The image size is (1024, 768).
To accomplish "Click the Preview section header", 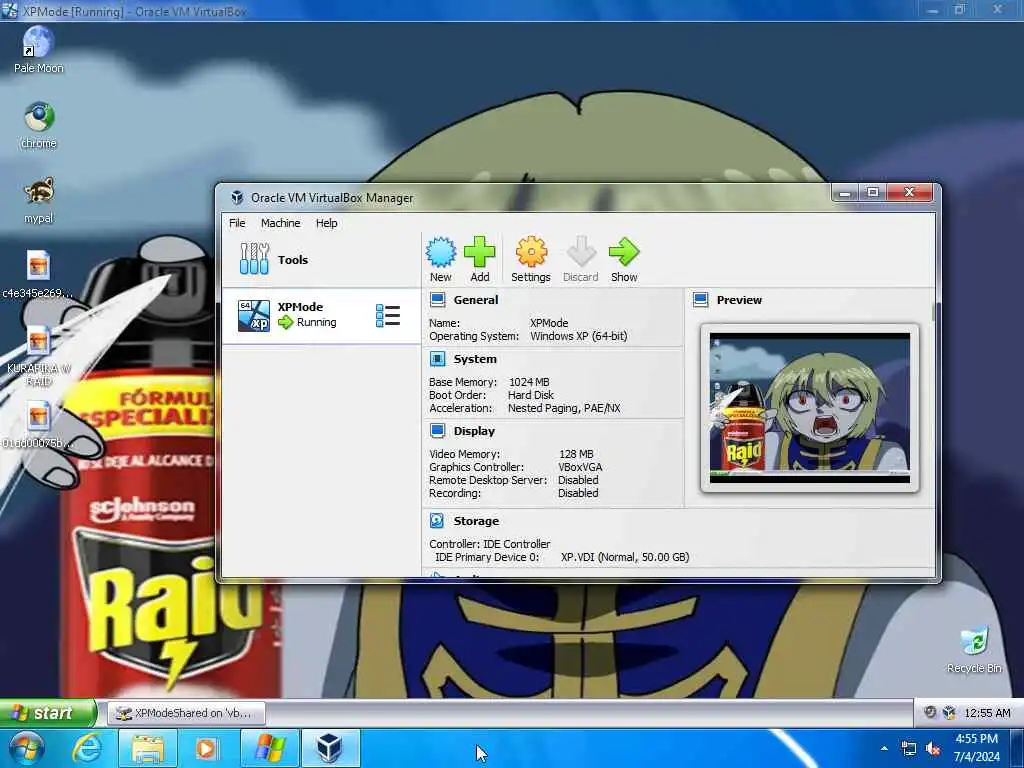I will (x=739, y=300).
